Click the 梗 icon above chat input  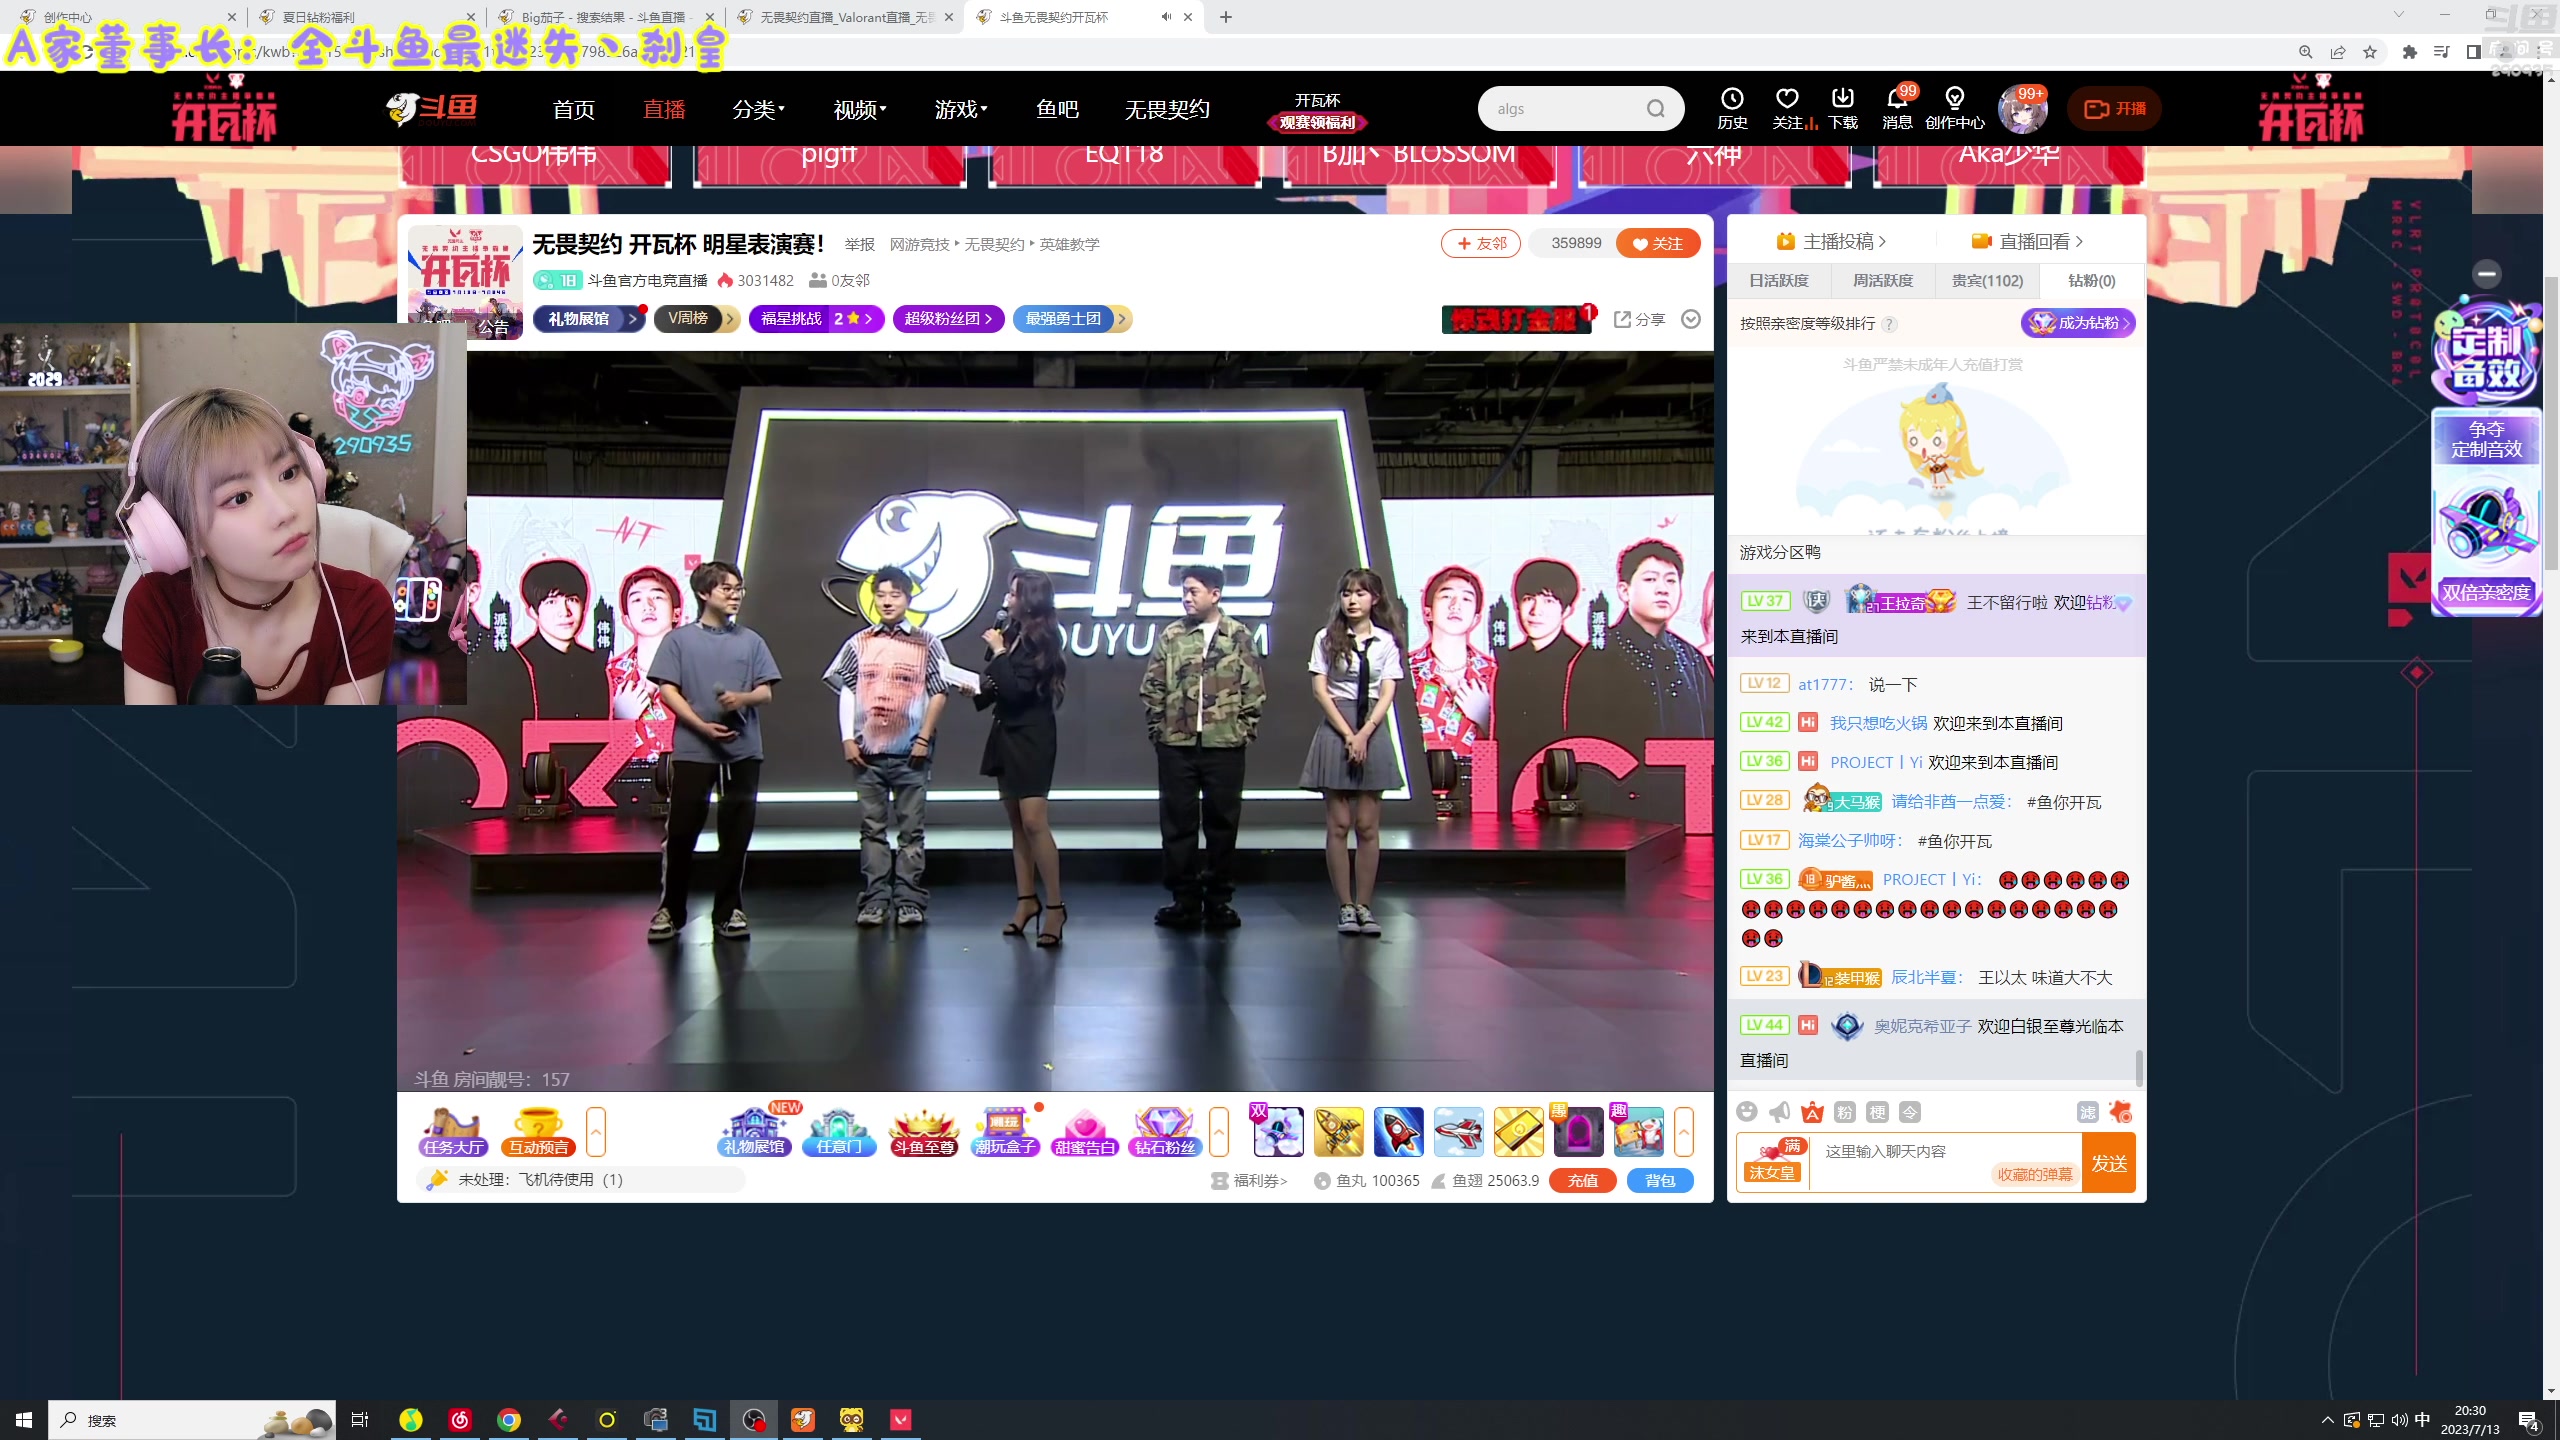(1878, 1112)
